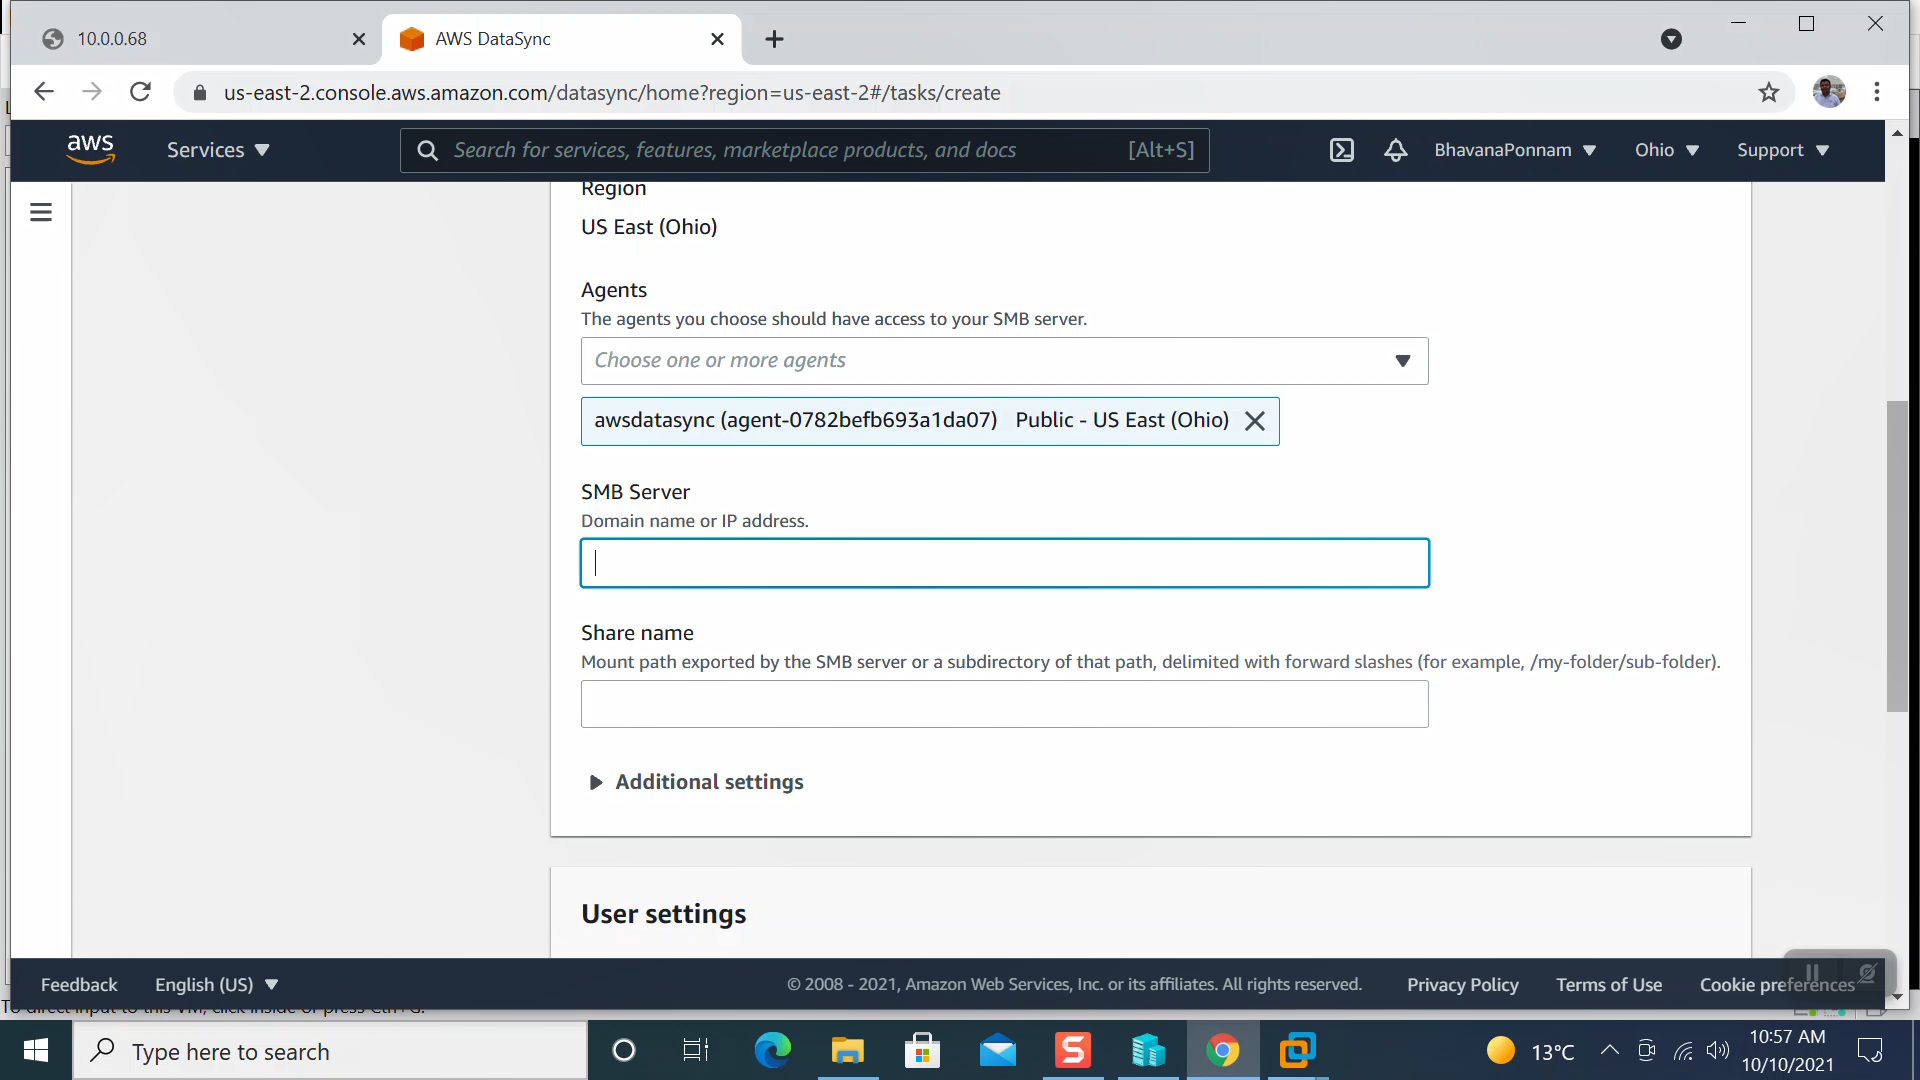Open the AWS notifications bell
Image resolution: width=1920 pixels, height=1080 pixels.
[1395, 150]
